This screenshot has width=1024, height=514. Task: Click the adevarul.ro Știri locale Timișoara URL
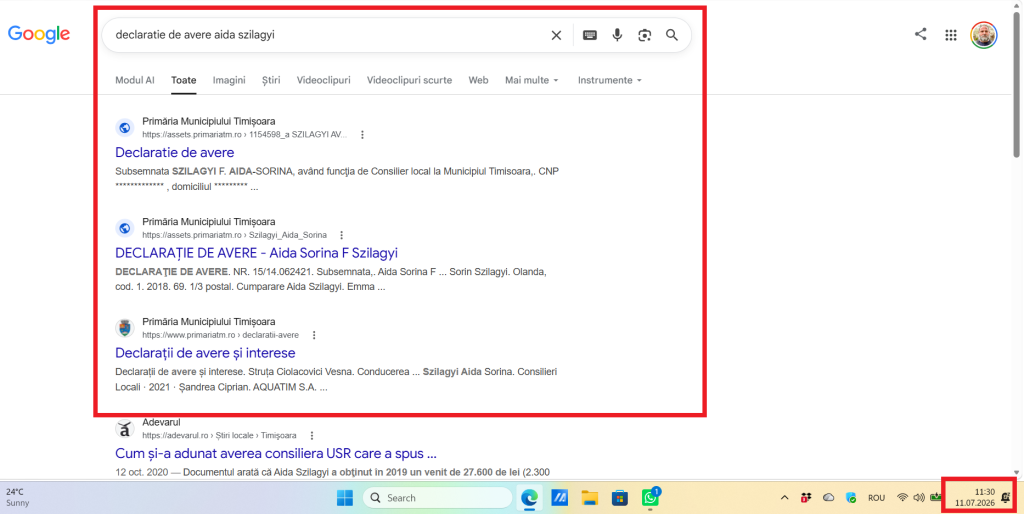pyautogui.click(x=219, y=436)
